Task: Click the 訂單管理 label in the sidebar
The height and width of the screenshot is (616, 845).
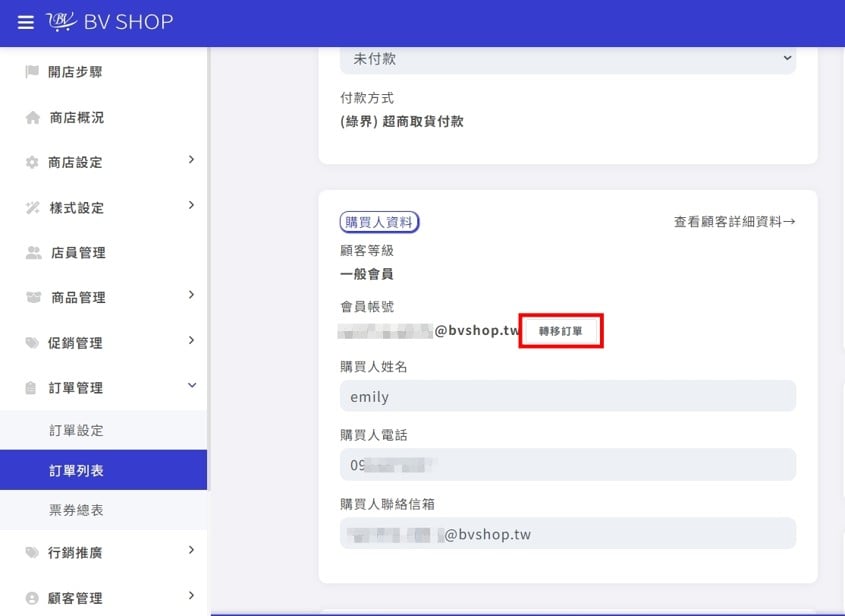Action: click(x=75, y=388)
